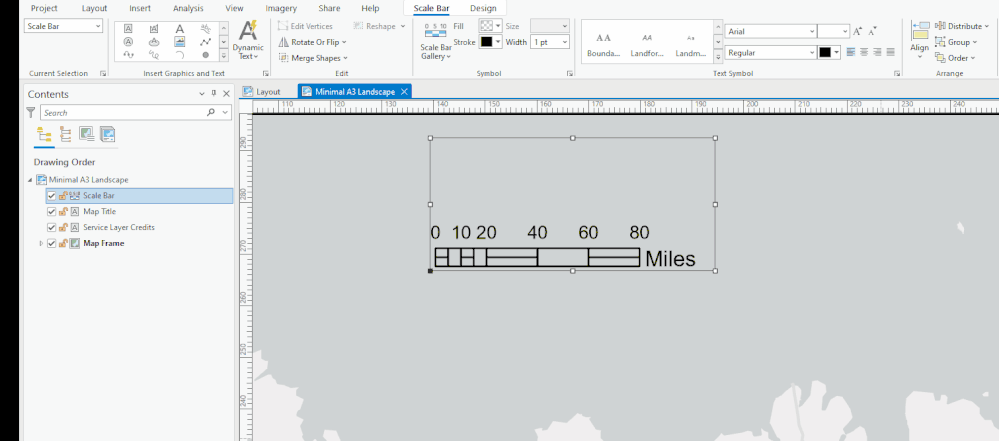The height and width of the screenshot is (441, 999).
Task: Open the font size dropdown
Action: [845, 31]
